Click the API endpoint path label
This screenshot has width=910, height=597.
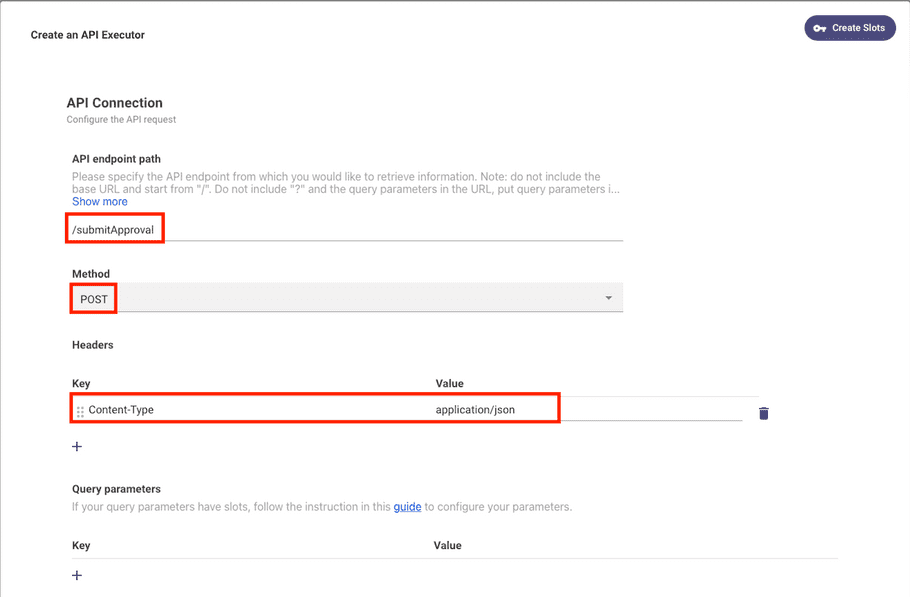pos(116,159)
